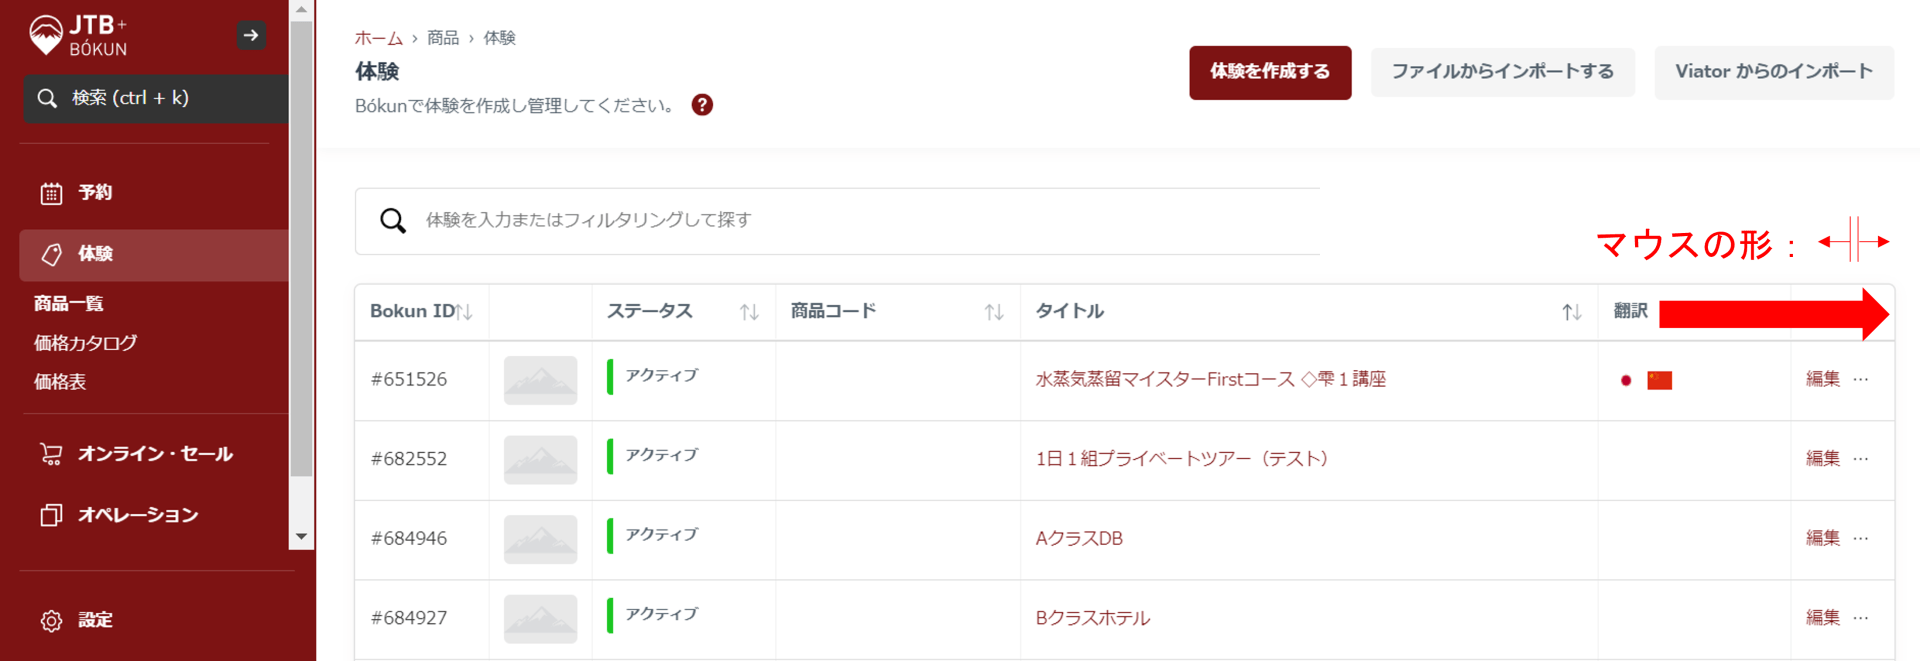Click the JTB Bókun logo
1920x661 pixels.
point(78,36)
